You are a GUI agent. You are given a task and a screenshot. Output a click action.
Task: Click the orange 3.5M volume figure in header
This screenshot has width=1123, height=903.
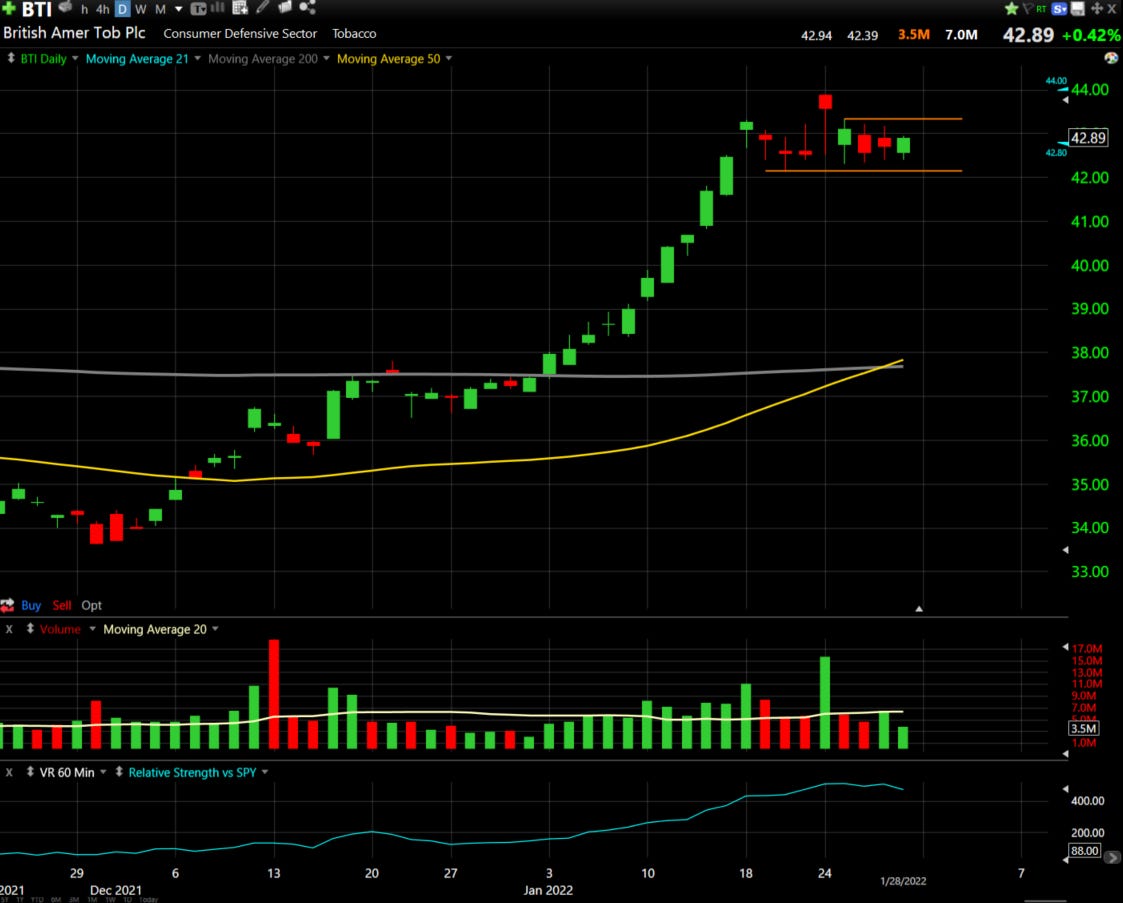[x=914, y=34]
